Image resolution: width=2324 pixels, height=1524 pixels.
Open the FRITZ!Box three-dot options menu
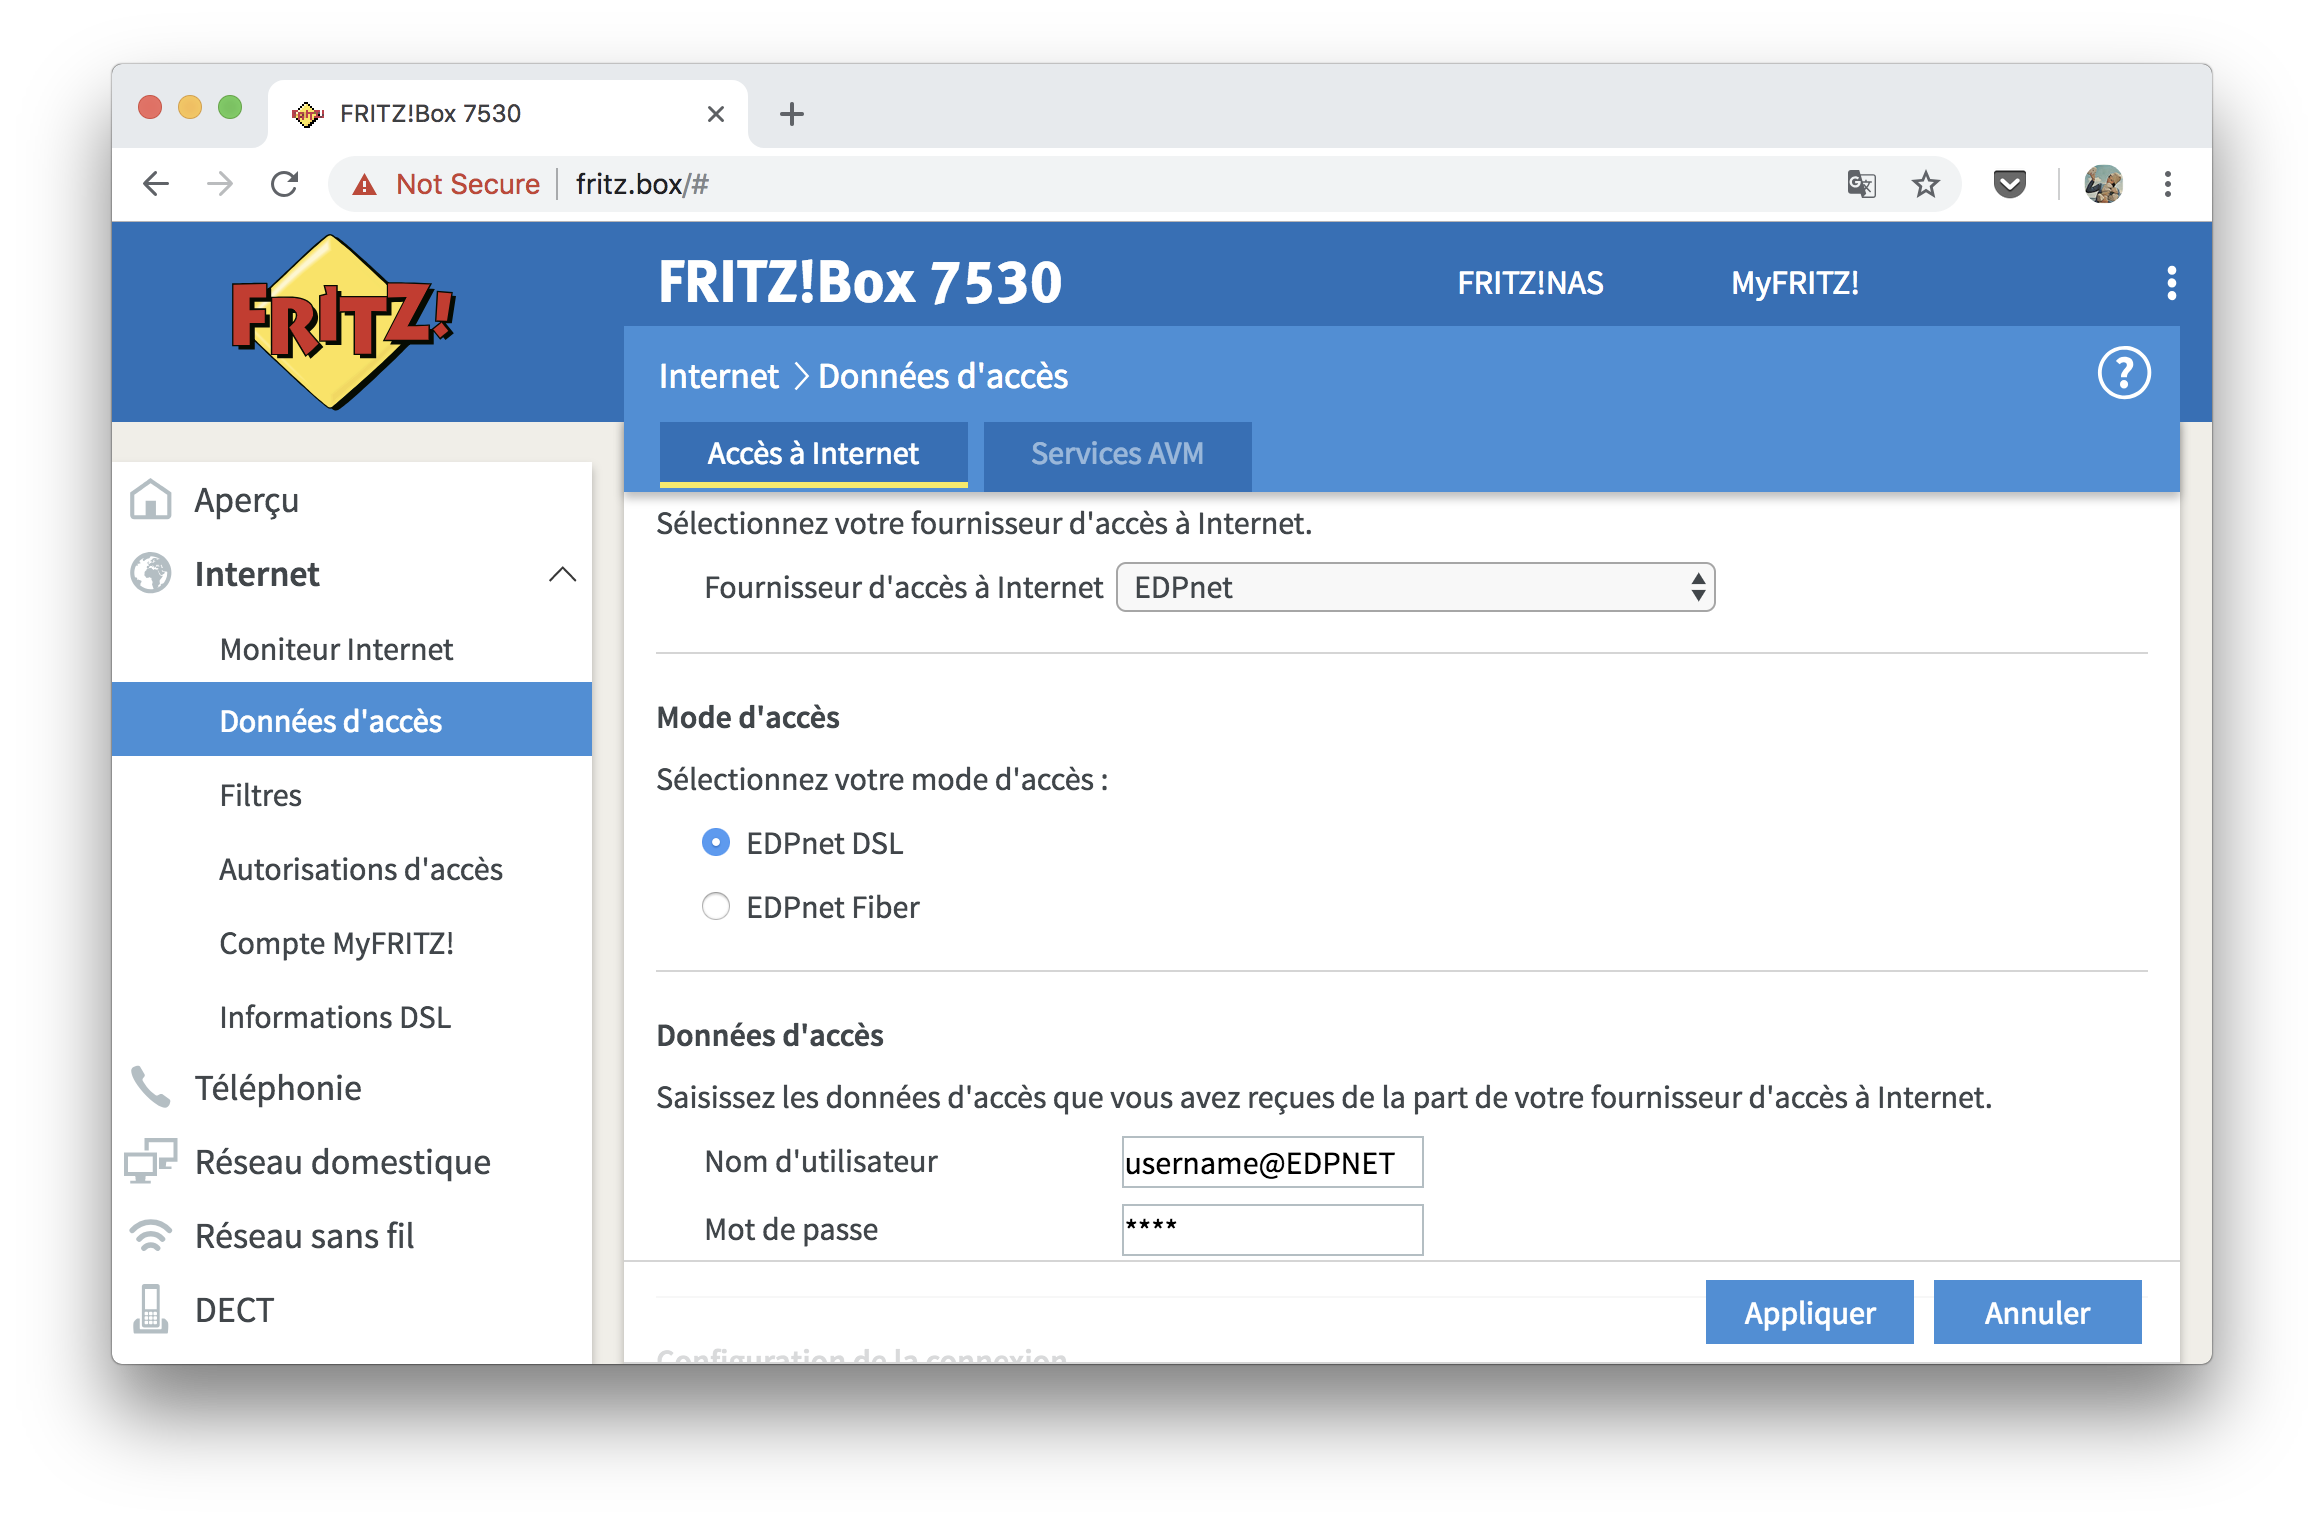(x=2171, y=283)
